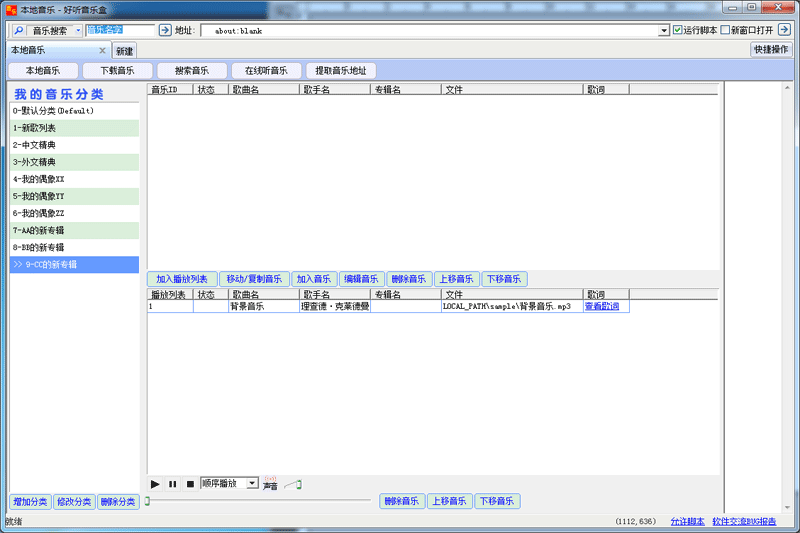Adjust the volume slider handle
The image size is (800, 533).
pos(298,484)
